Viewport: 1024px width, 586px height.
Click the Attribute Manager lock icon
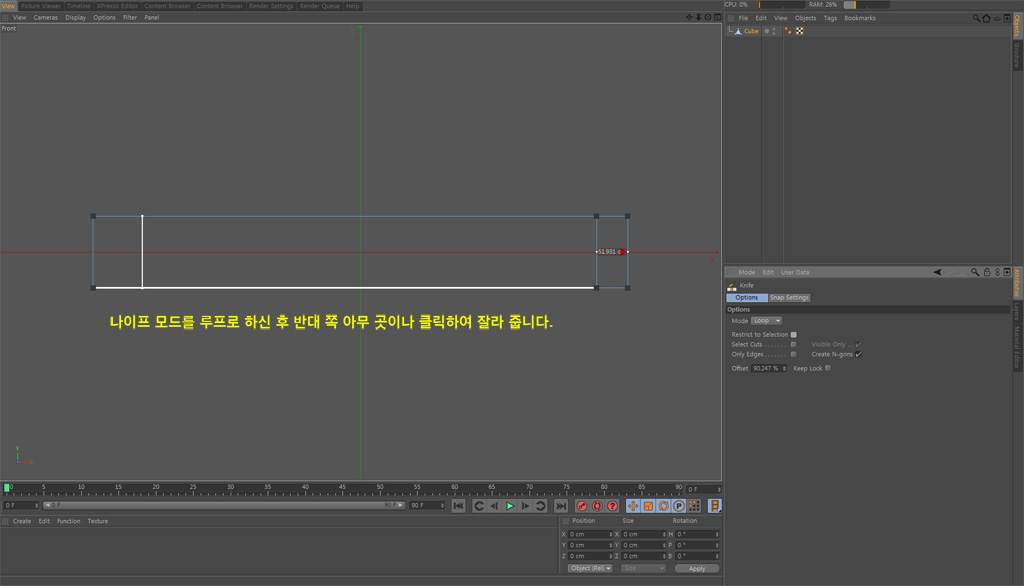point(987,272)
